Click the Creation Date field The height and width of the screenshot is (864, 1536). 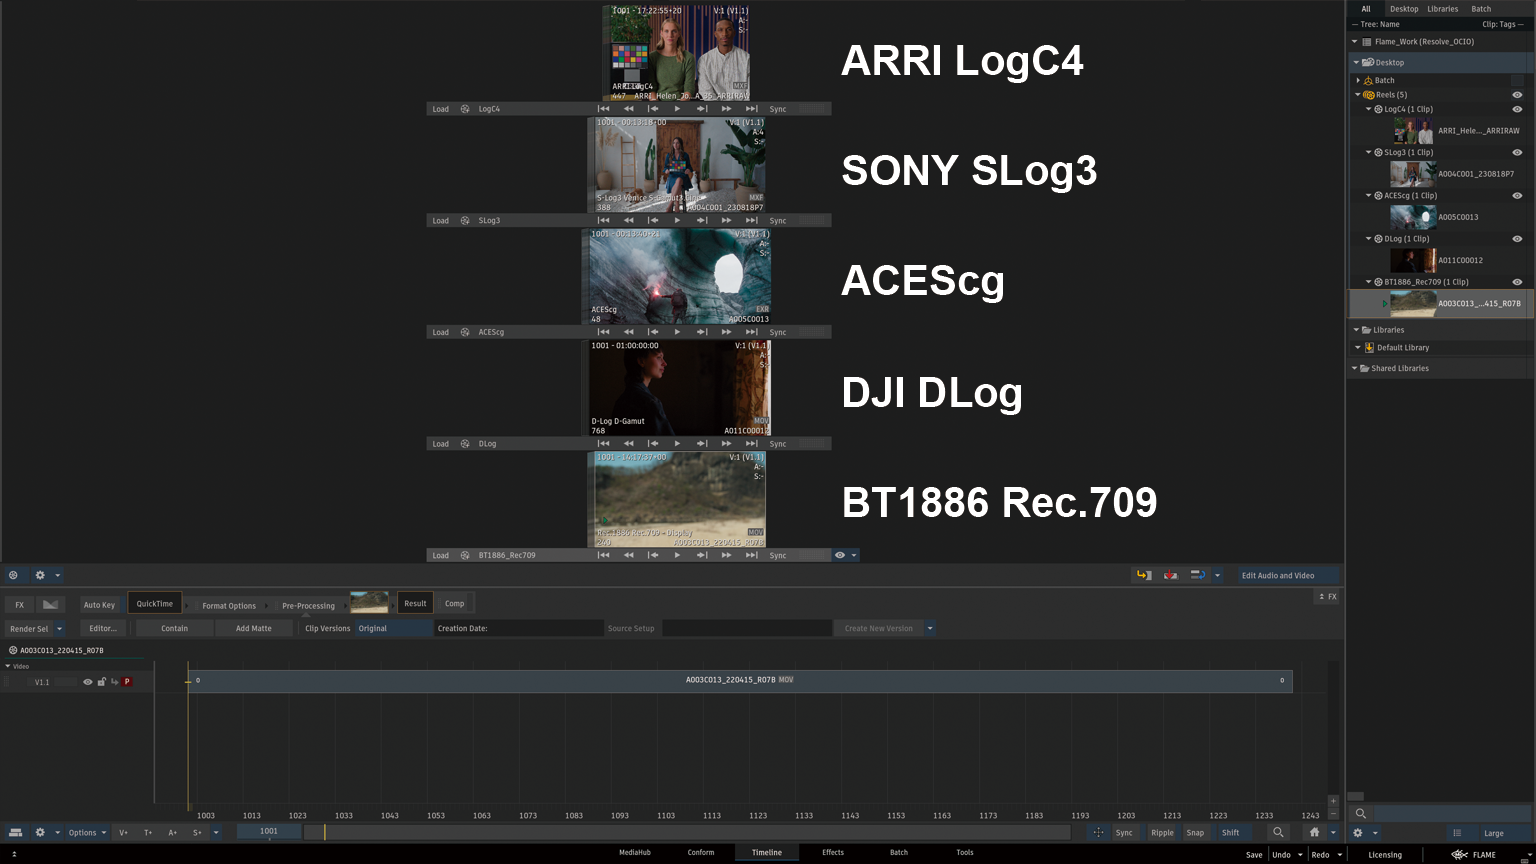519,629
